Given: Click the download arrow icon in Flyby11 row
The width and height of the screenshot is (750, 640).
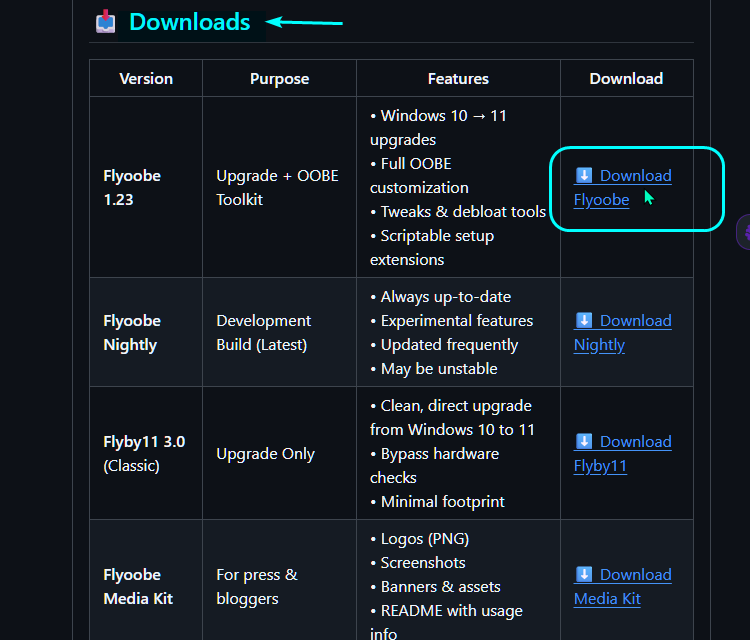Looking at the screenshot, I should tap(584, 441).
